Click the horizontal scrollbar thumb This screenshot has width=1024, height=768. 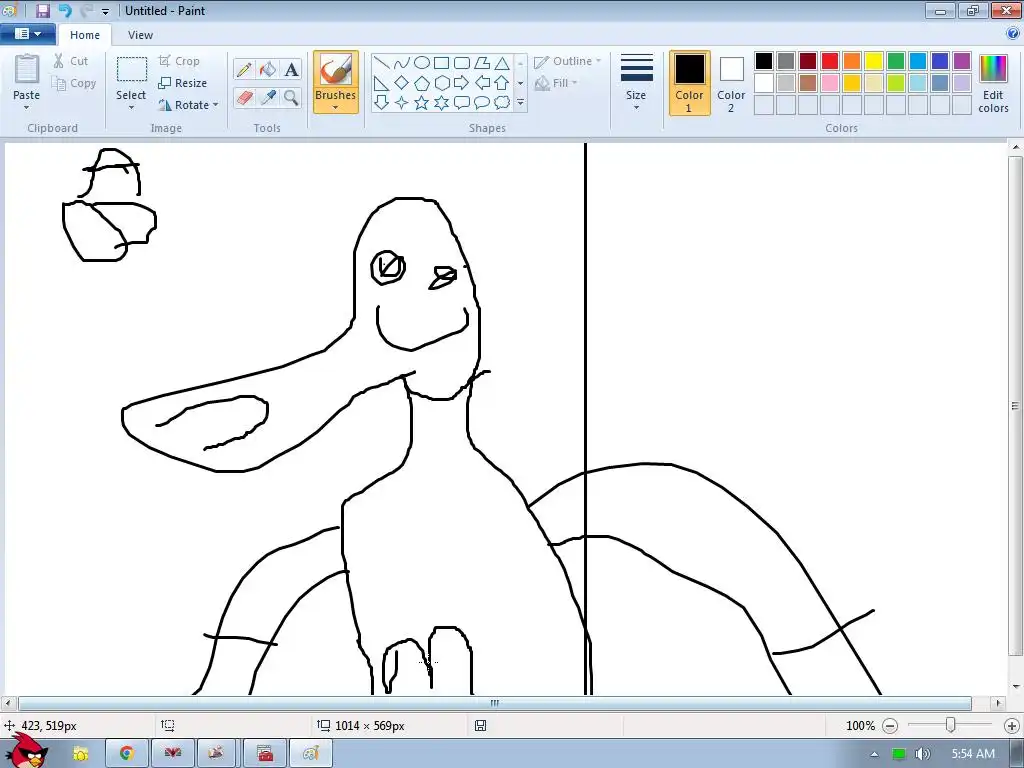pos(494,703)
